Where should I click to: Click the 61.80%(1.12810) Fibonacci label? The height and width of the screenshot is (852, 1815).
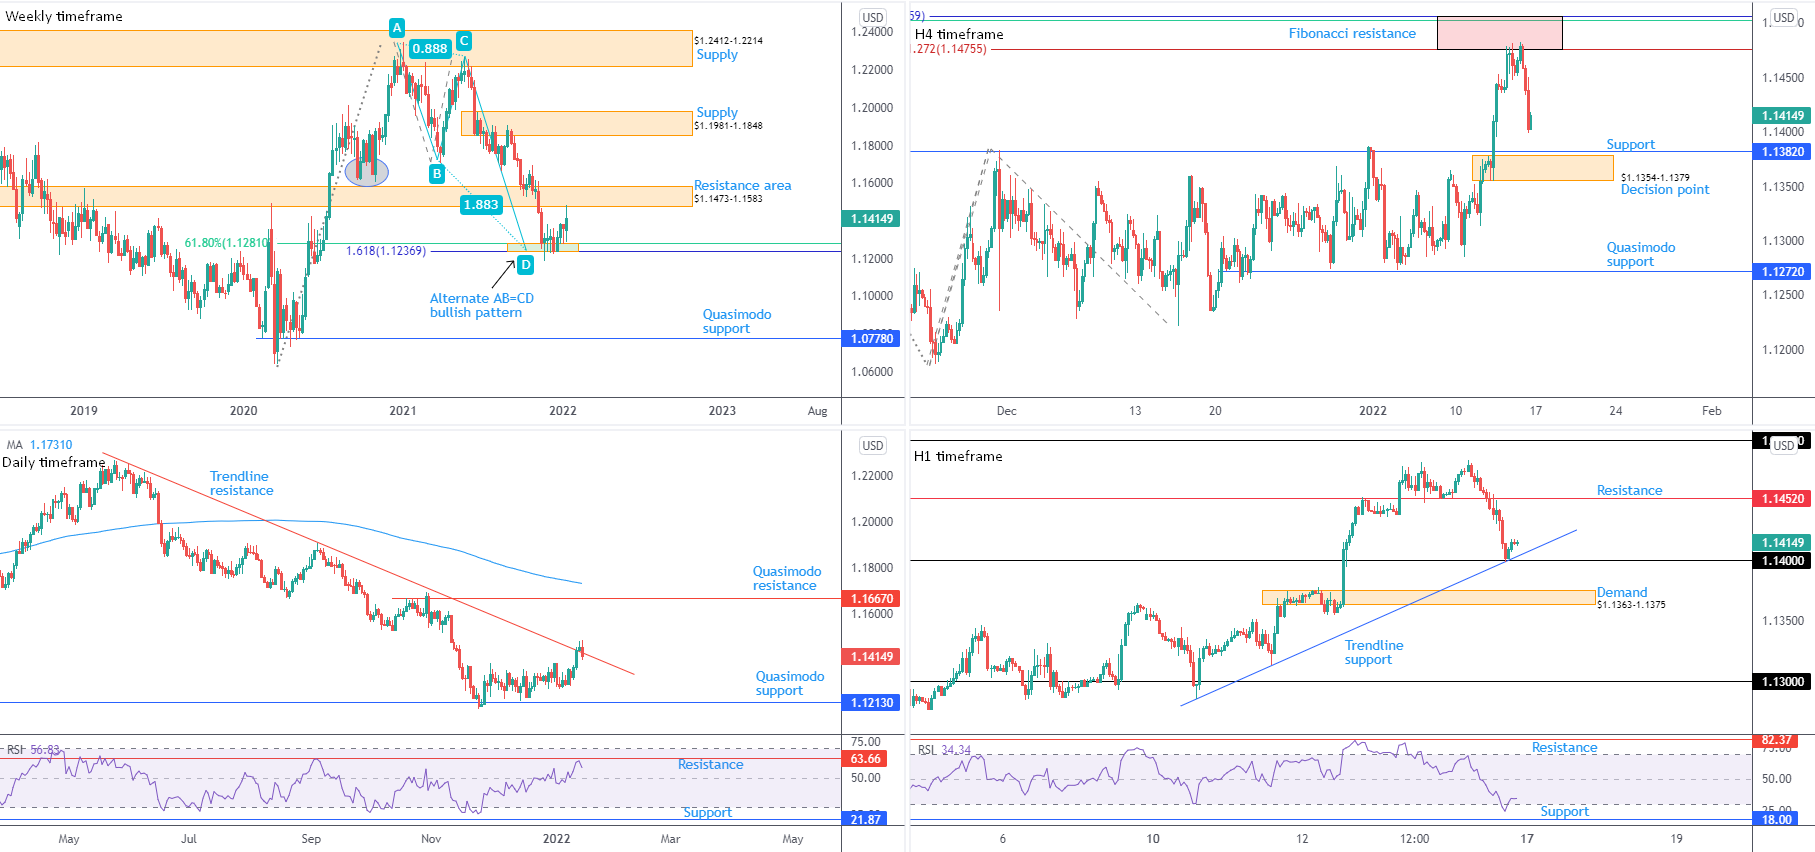[227, 243]
